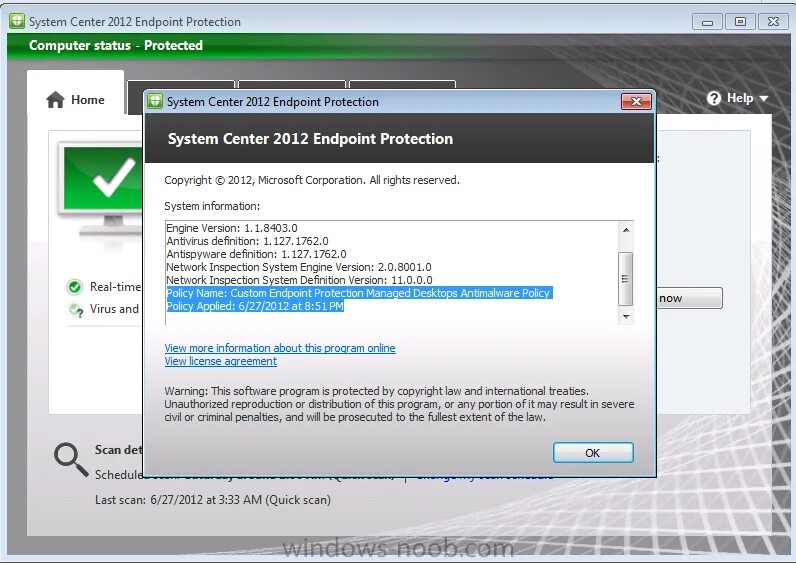Image resolution: width=796 pixels, height=563 pixels.
Task: Click the Computer status - Protected banner text
Action: (116, 45)
